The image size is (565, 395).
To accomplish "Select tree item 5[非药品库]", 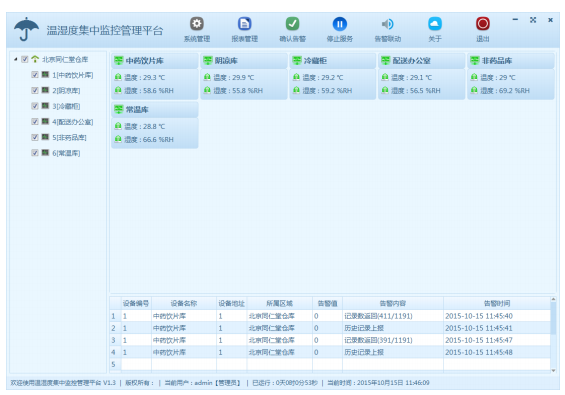I will pyautogui.click(x=70, y=137).
